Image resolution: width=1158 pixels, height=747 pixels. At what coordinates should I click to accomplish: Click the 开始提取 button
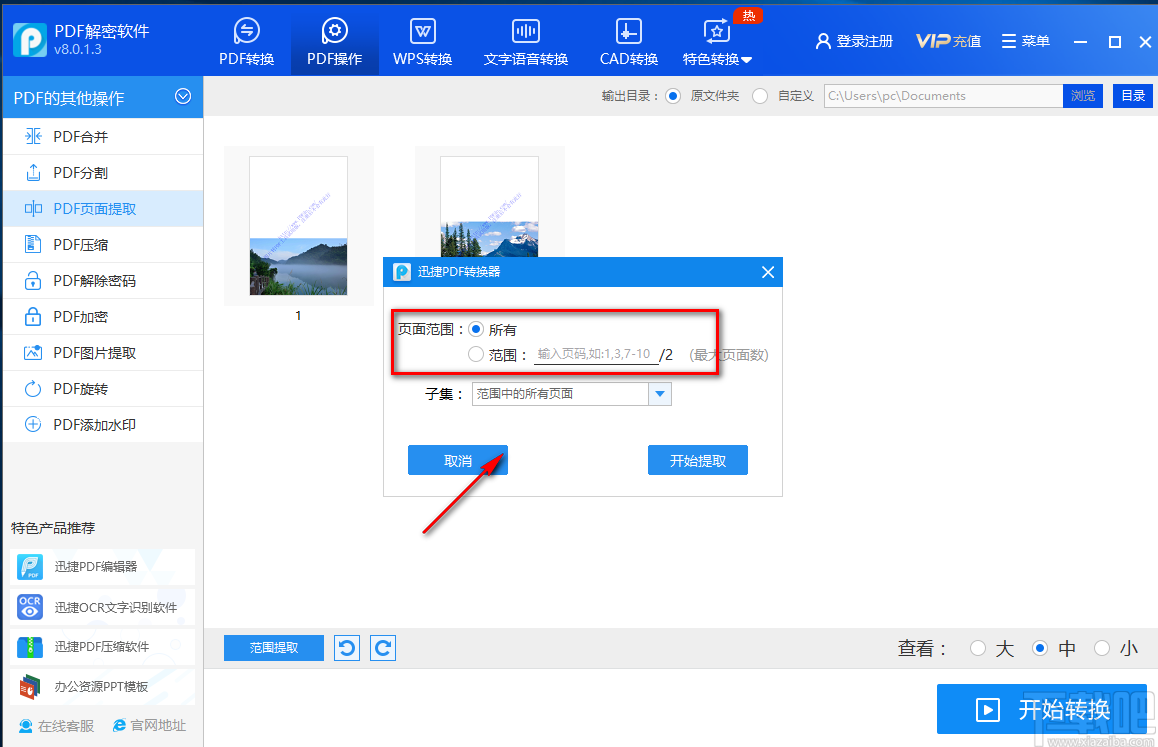pyautogui.click(x=697, y=460)
